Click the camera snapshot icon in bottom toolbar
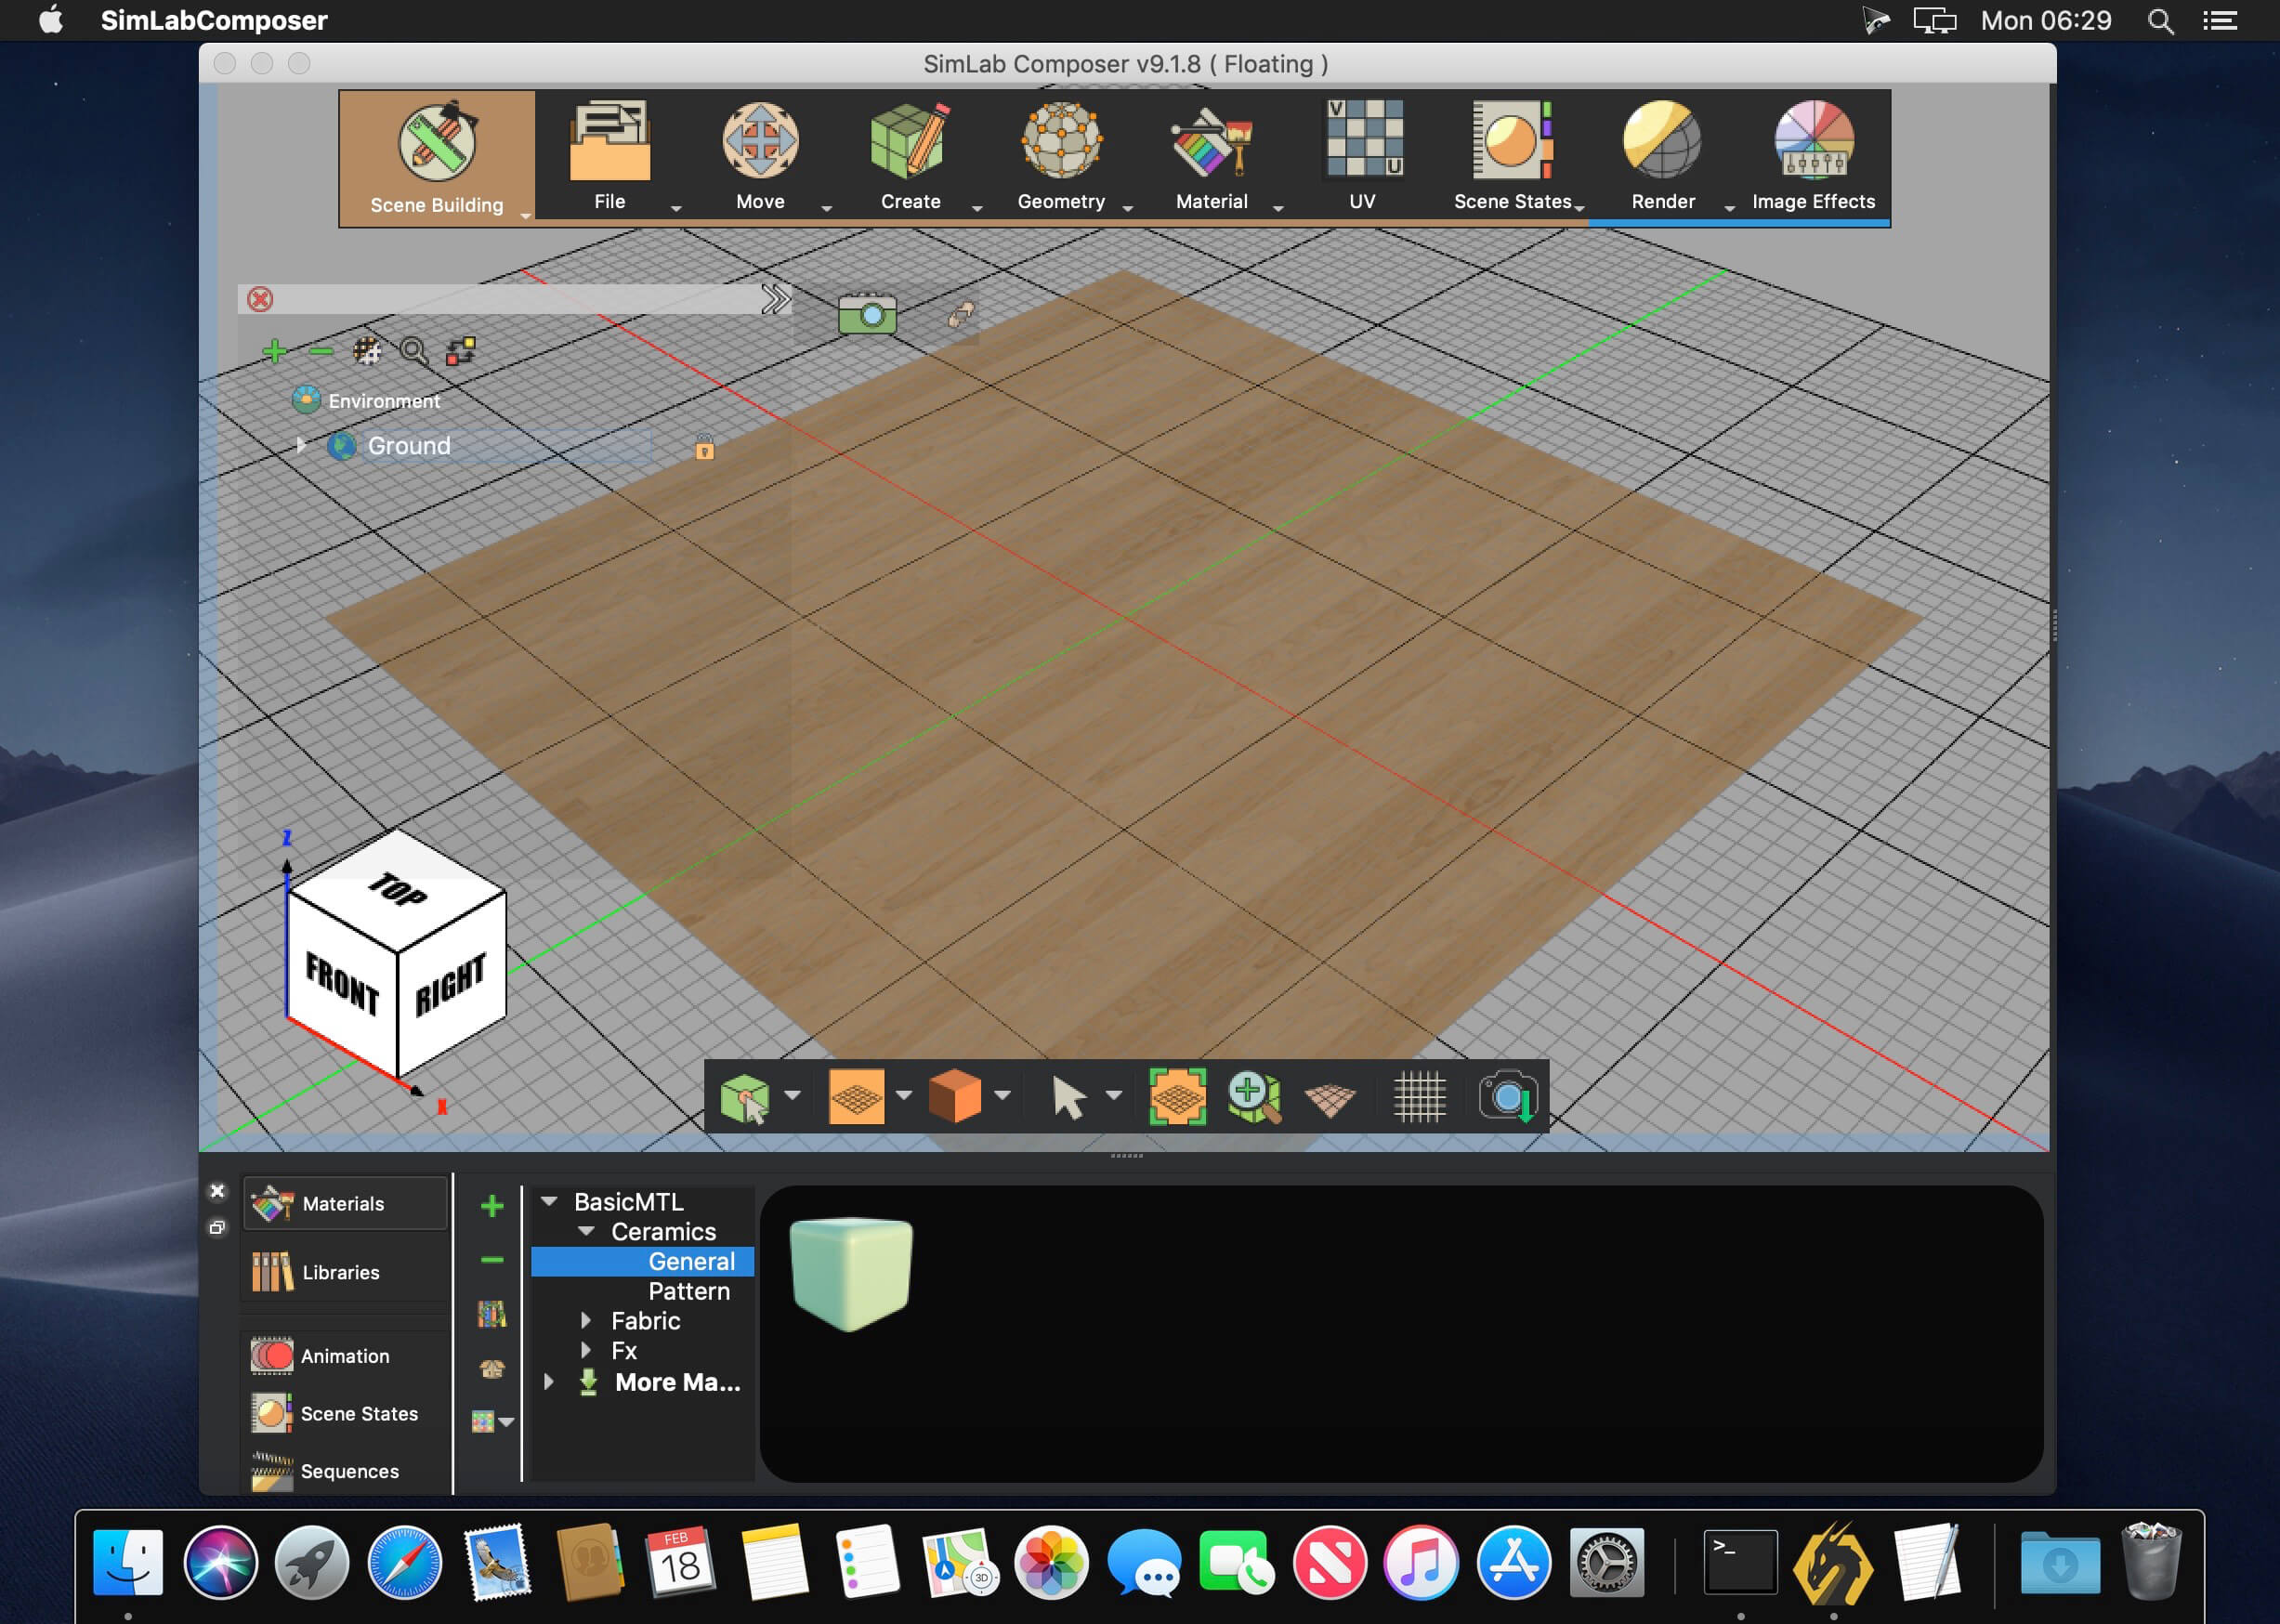Viewport: 2280px width, 1624px height. 1507,1096
